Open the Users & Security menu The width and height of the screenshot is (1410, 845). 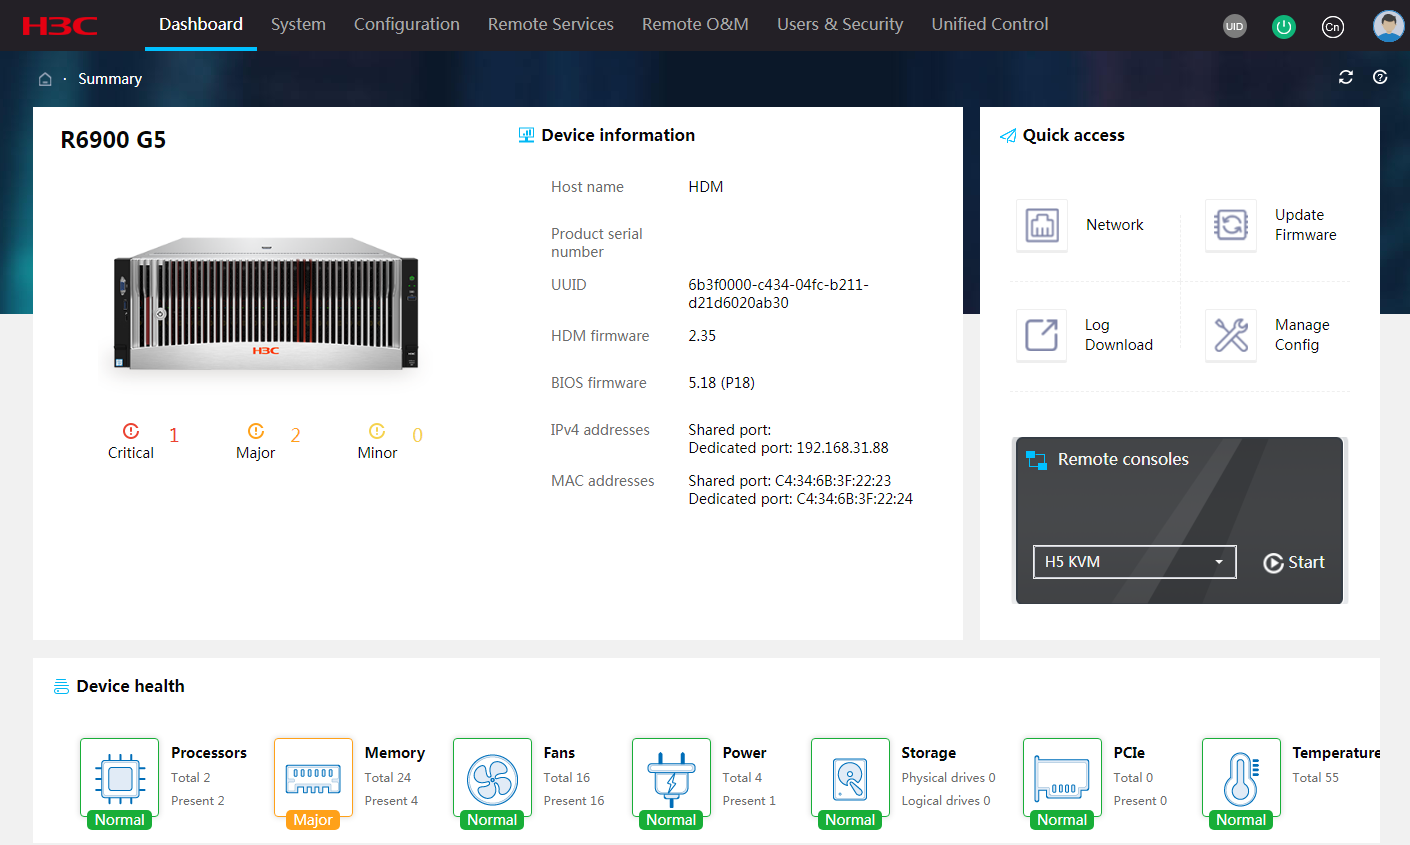(840, 25)
